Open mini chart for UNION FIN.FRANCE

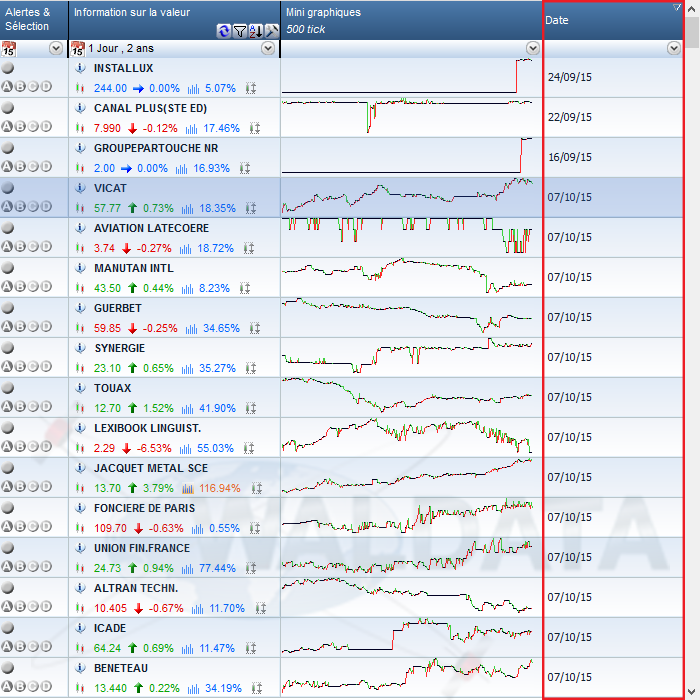(x=411, y=557)
